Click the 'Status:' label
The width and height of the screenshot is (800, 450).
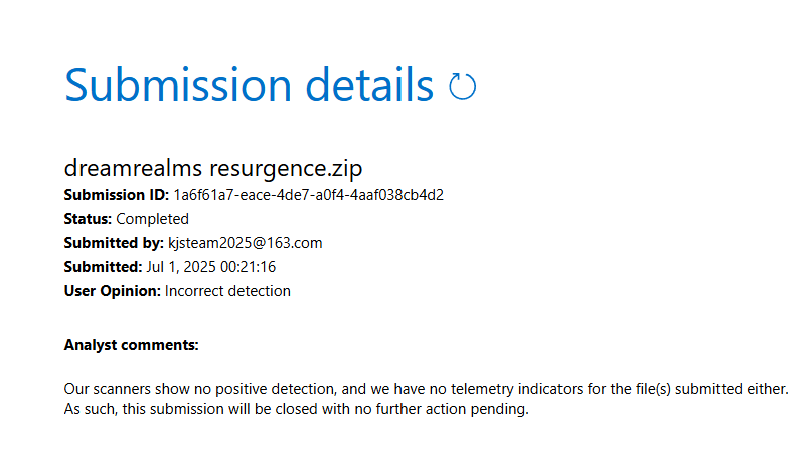[88, 218]
